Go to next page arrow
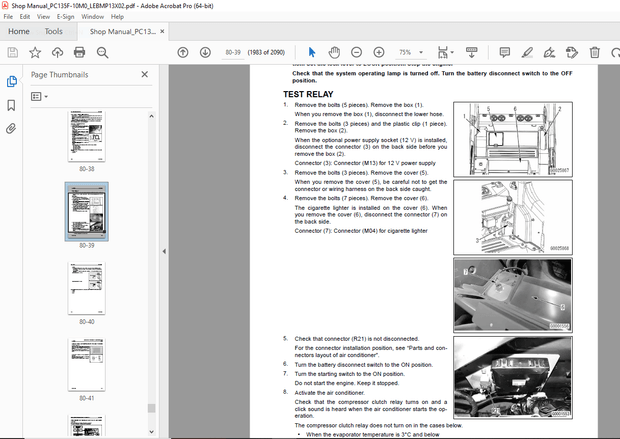Screen dimensions: 620x439 (x=205, y=52)
